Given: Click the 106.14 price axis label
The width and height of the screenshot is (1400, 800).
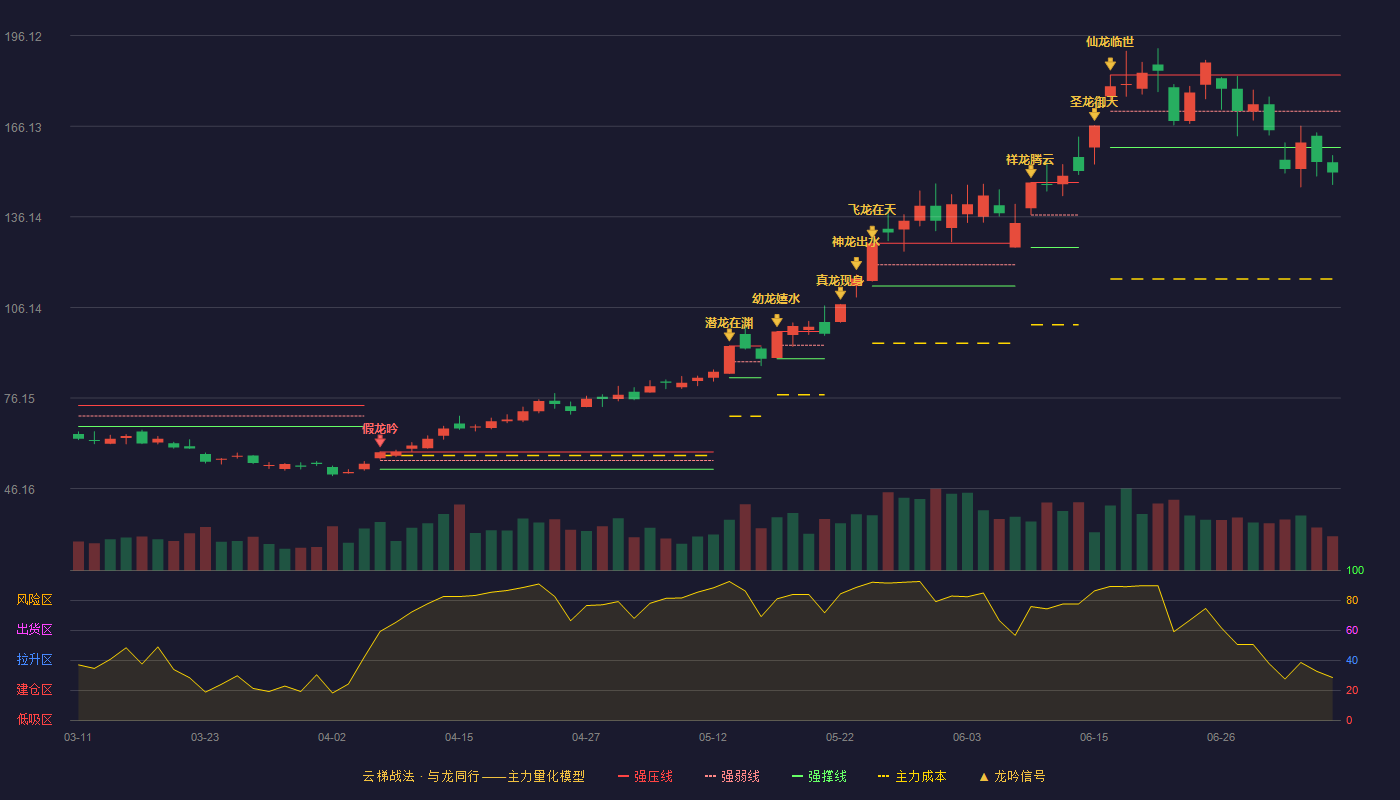Looking at the screenshot, I should click(x=23, y=309).
